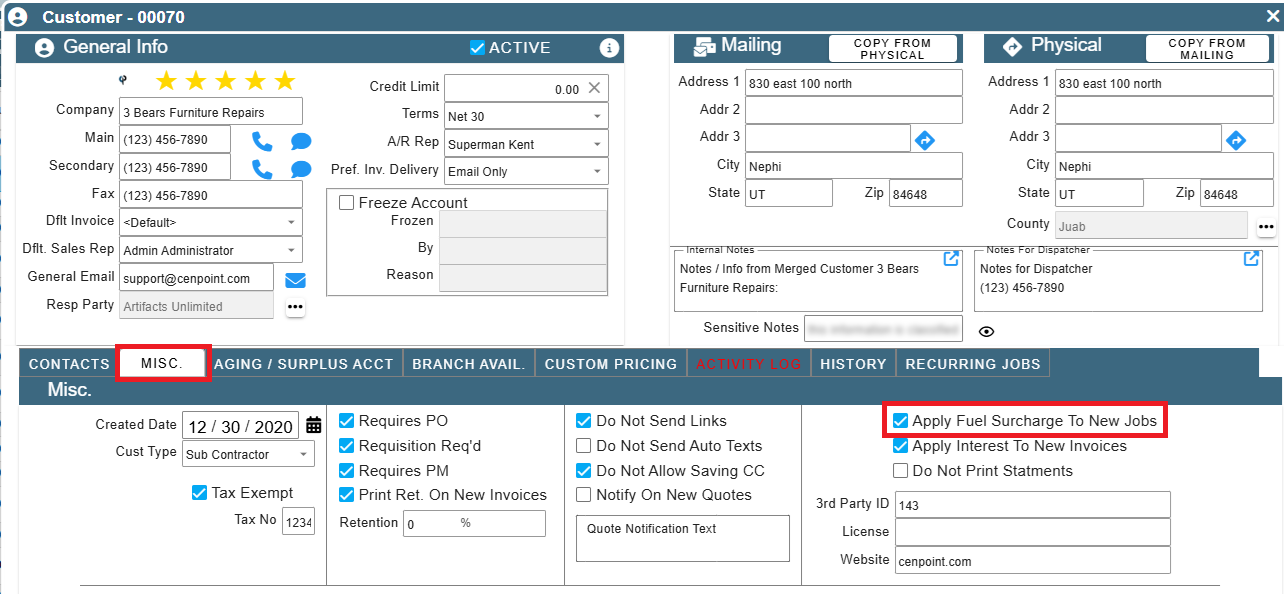This screenshot has height=594, width=1284.
Task: Enable Do Not Send Auto Texts
Action: (x=584, y=446)
